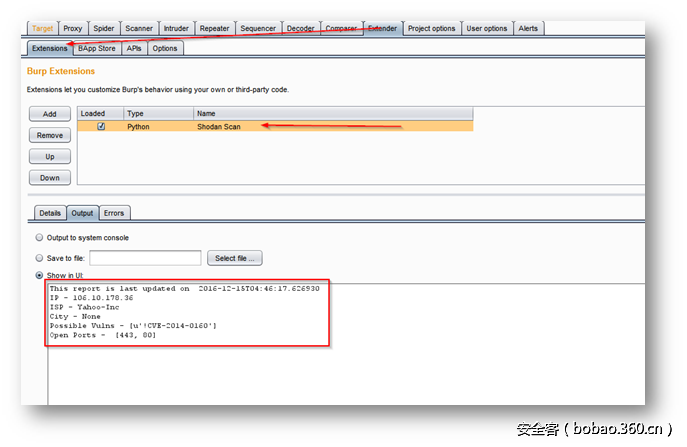Open the BApp Store tab

[x=97, y=48]
